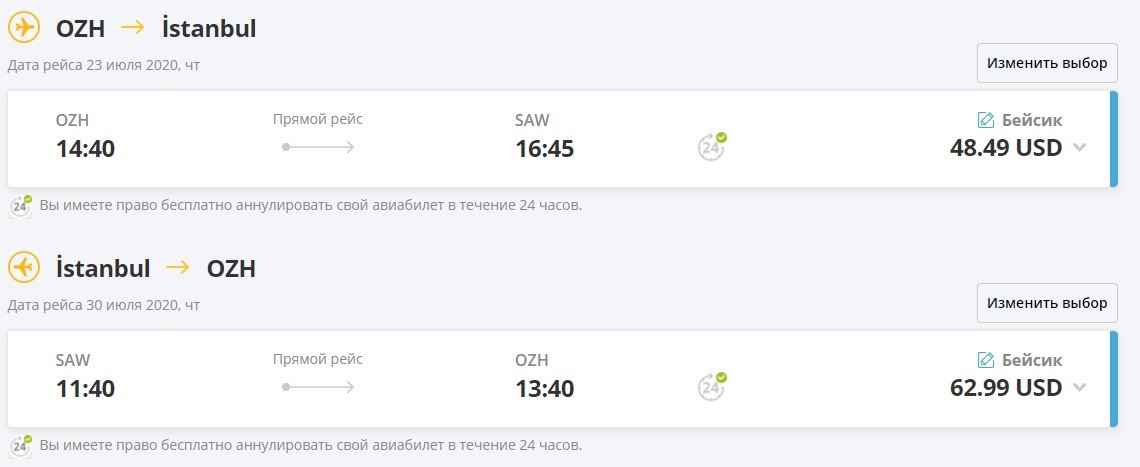
Task: Click the 62.99 USD price
Action: click(1005, 388)
